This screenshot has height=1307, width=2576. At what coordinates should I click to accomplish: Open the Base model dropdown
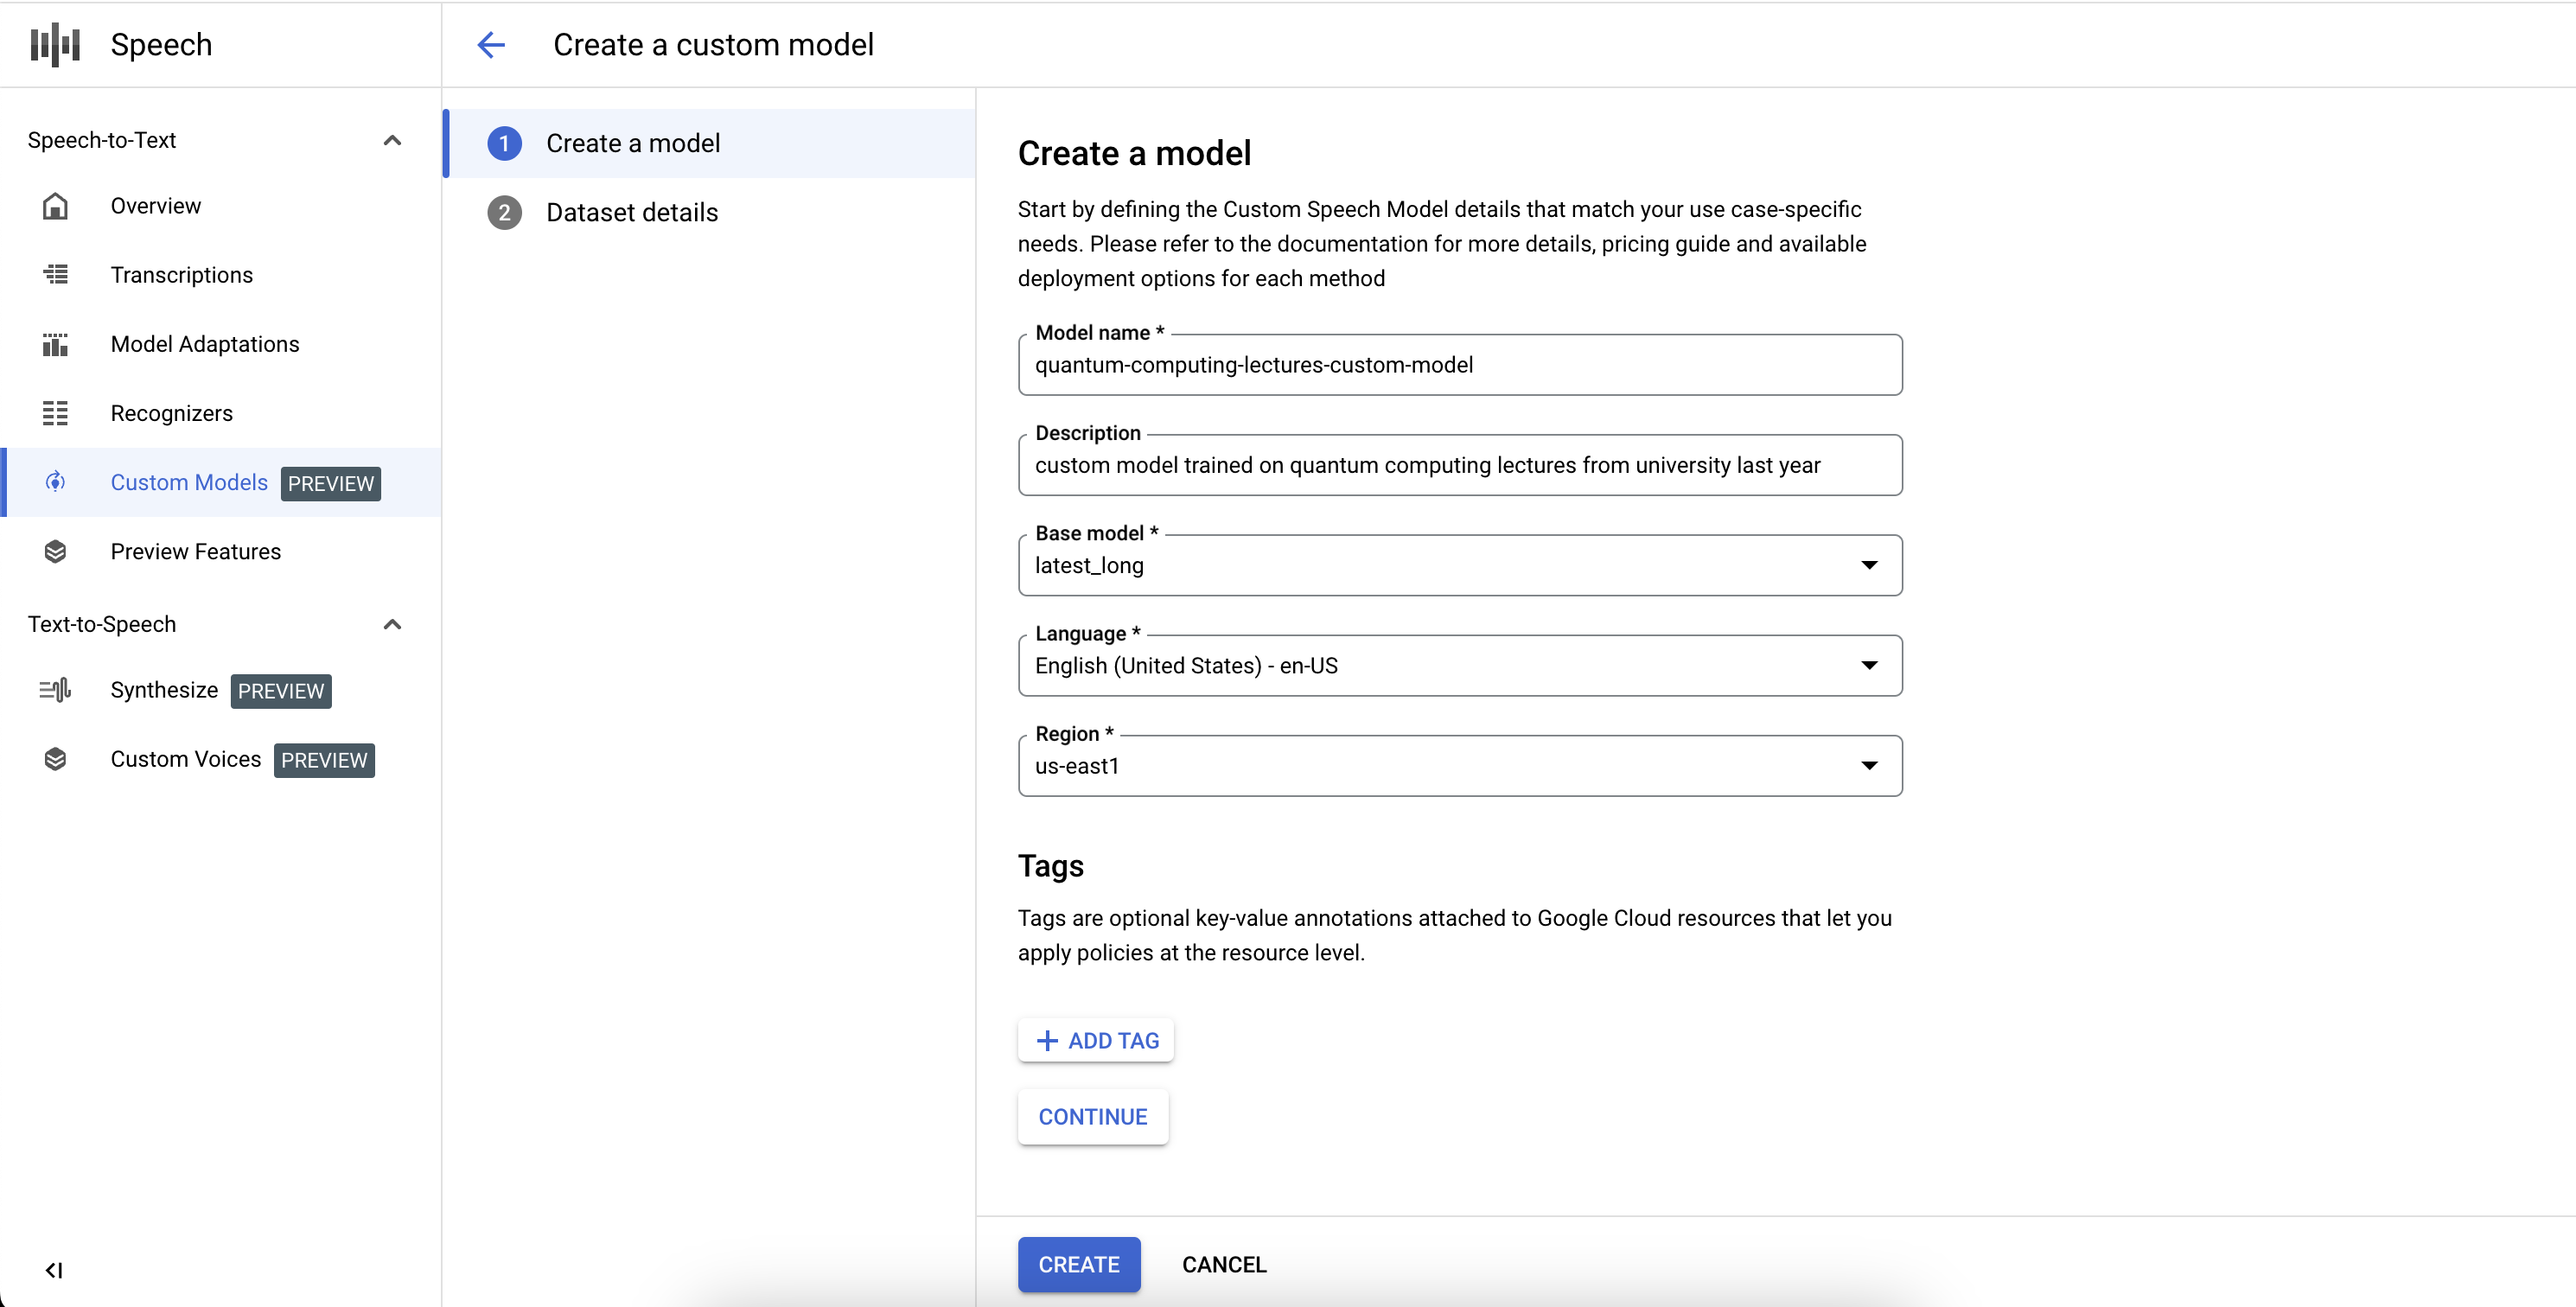pos(1869,565)
